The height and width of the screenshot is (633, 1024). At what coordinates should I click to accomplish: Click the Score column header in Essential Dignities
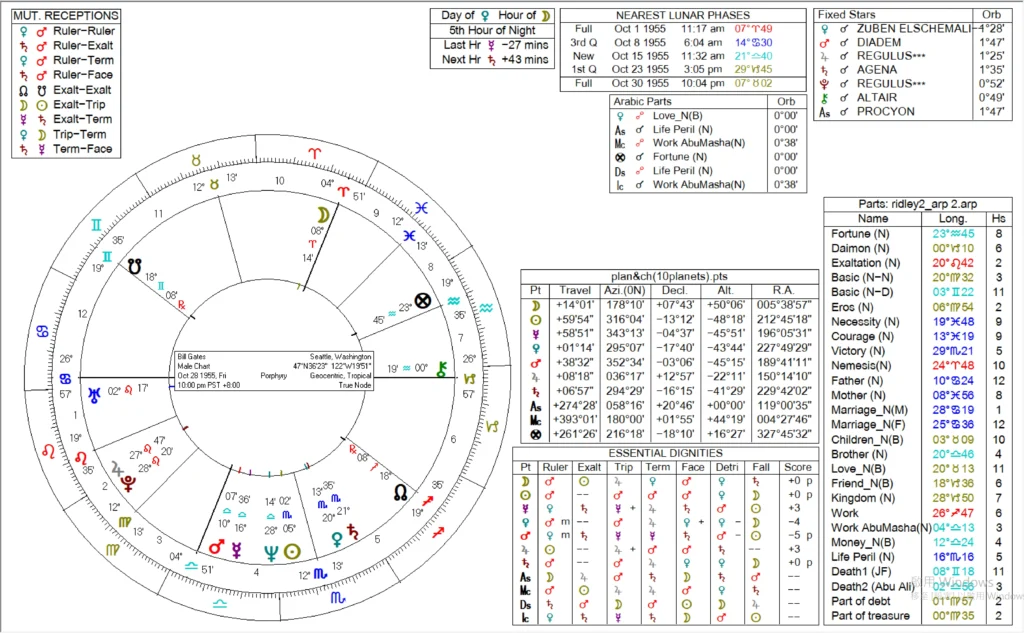pyautogui.click(x=799, y=467)
